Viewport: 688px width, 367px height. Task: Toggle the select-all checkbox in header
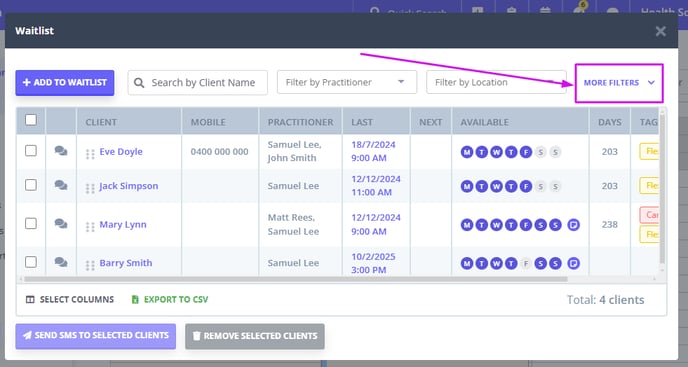pos(31,120)
